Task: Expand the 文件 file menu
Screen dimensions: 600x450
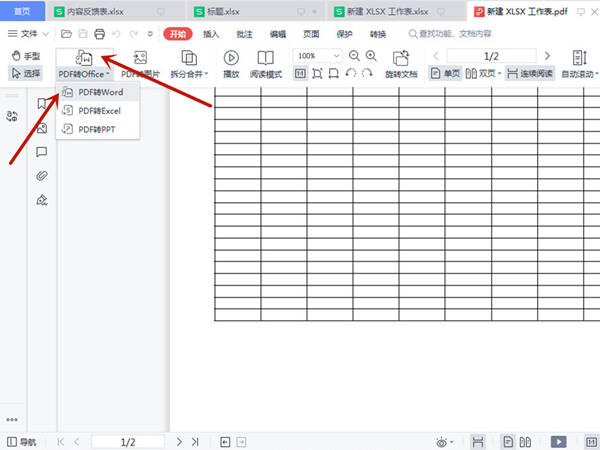Action: click(x=28, y=34)
